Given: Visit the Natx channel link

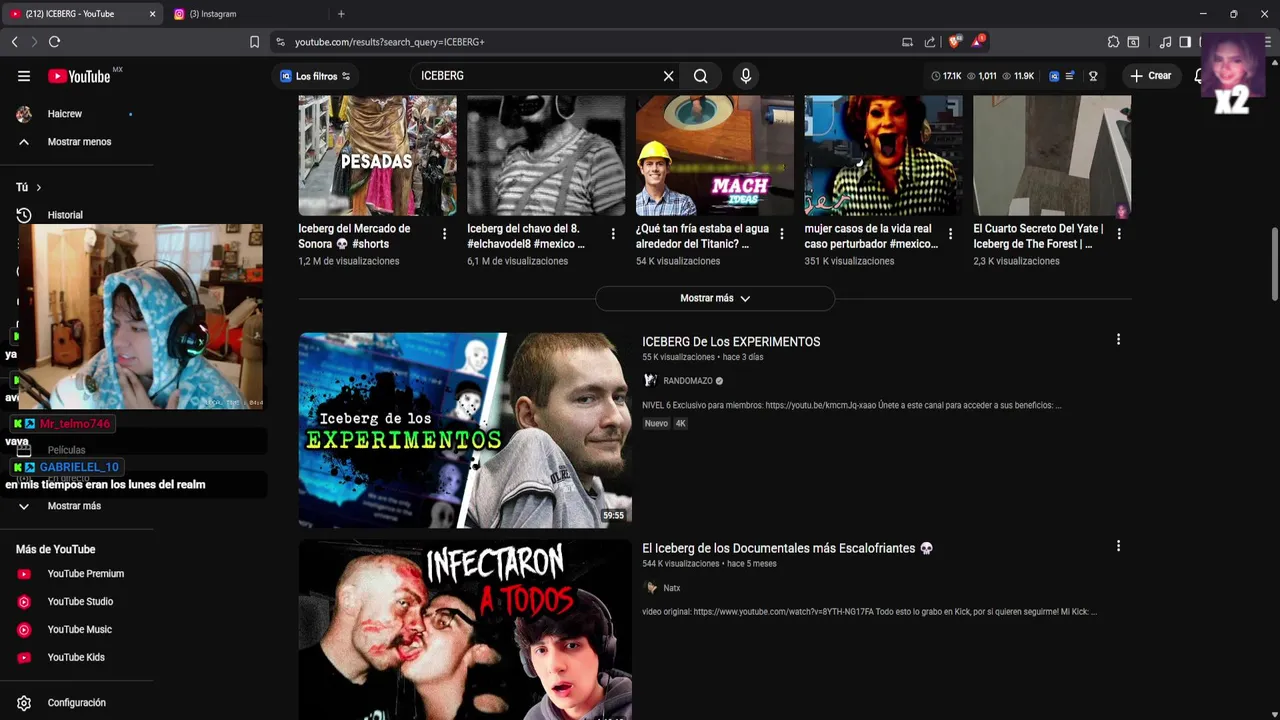Looking at the screenshot, I should point(671,588).
